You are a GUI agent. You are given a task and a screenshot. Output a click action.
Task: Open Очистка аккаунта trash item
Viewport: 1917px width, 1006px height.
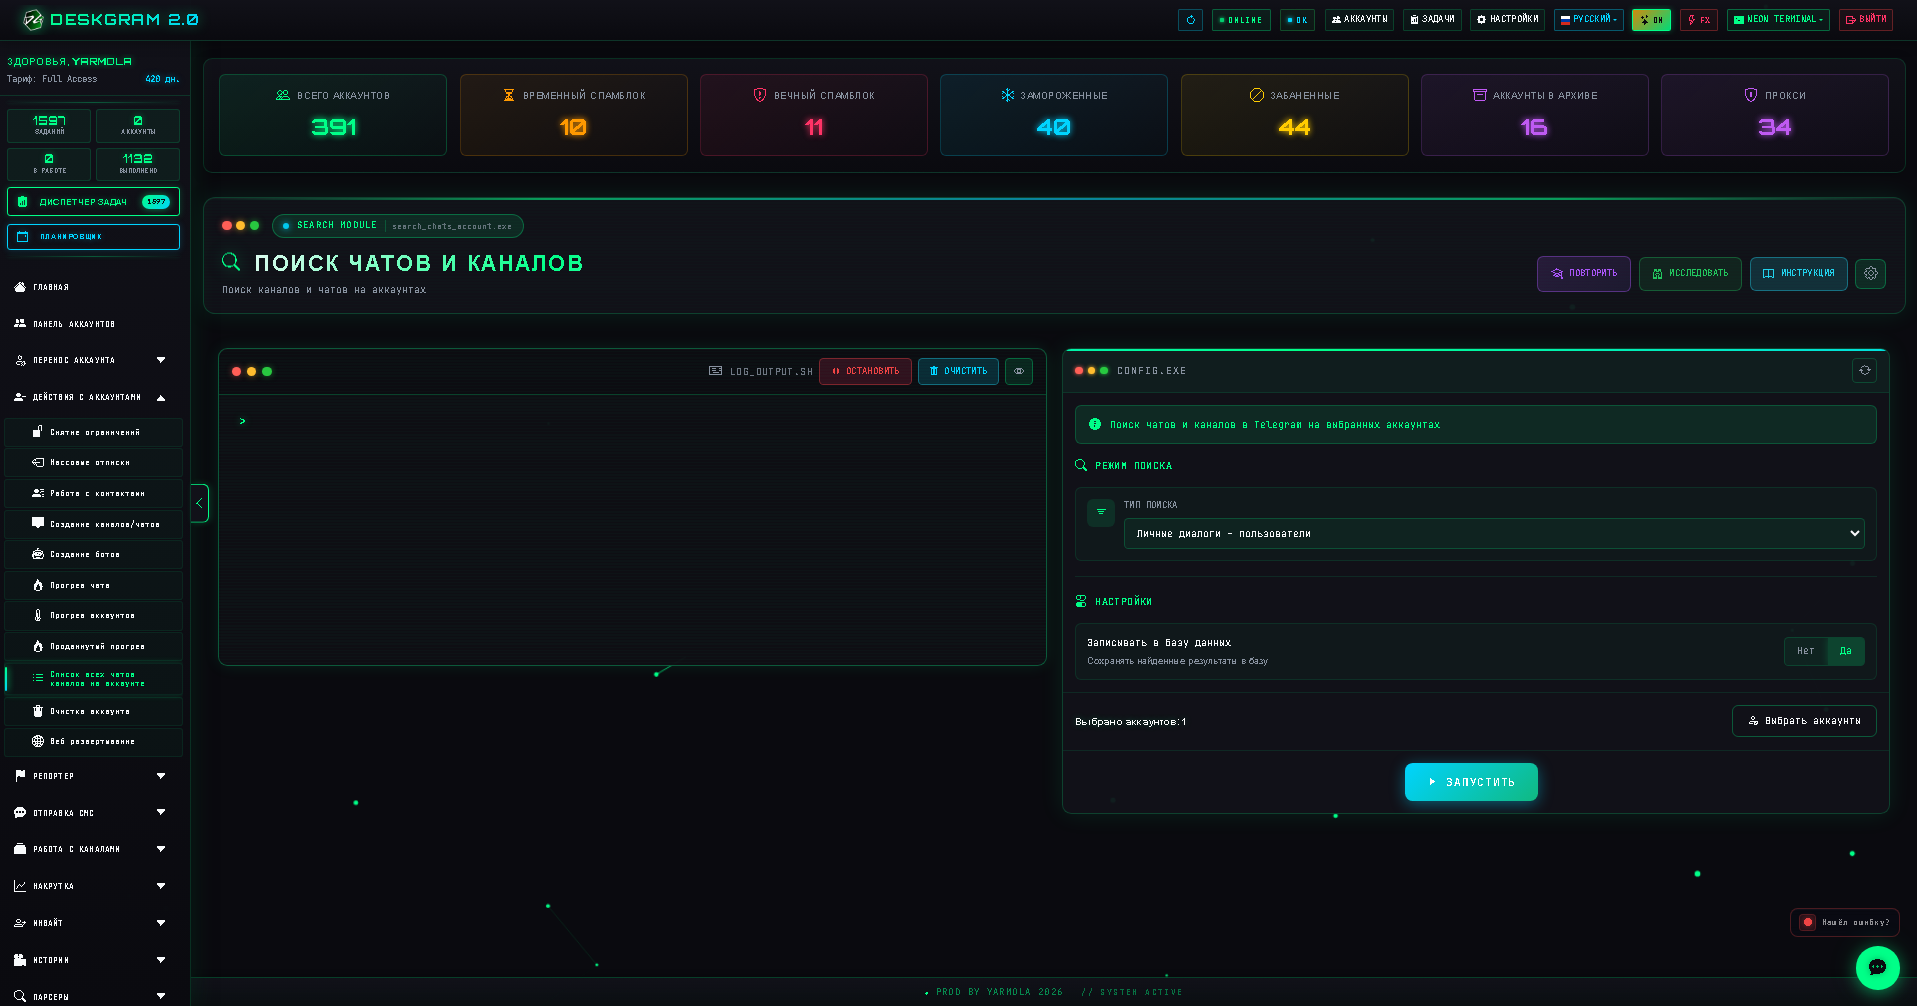point(94,711)
